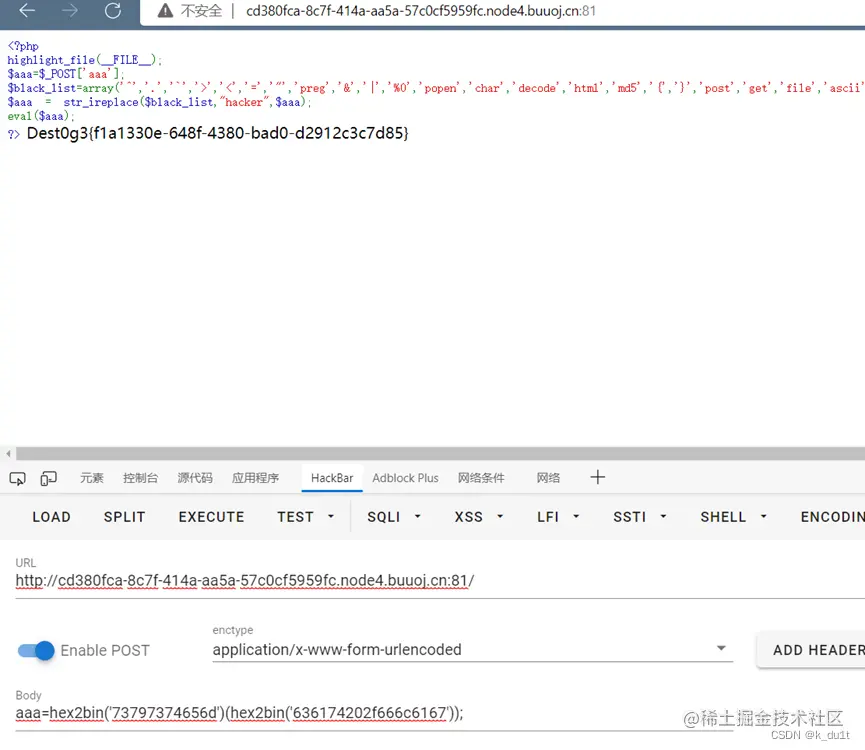
Task: Open the 网络 devtools tab
Action: point(548,478)
